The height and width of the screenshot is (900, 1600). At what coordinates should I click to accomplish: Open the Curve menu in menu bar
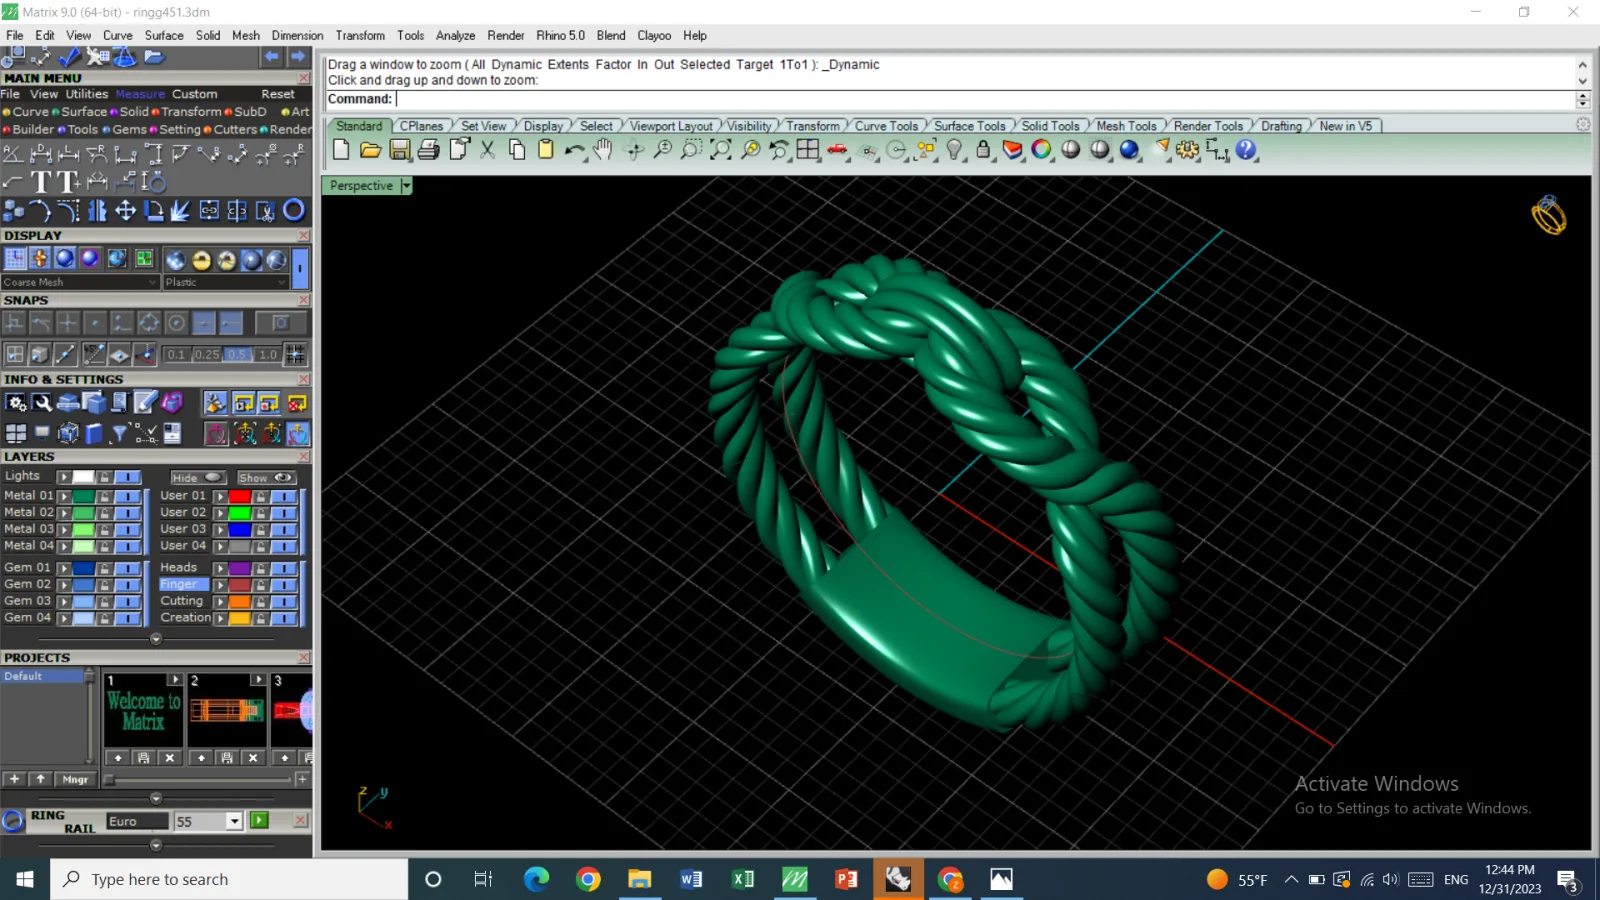point(117,35)
